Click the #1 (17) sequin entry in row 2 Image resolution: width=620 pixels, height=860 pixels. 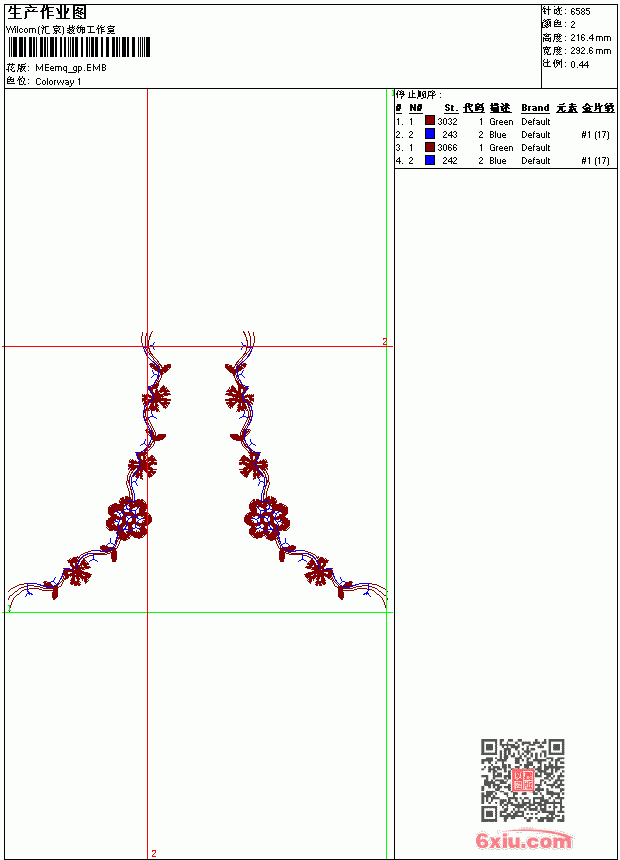click(595, 134)
